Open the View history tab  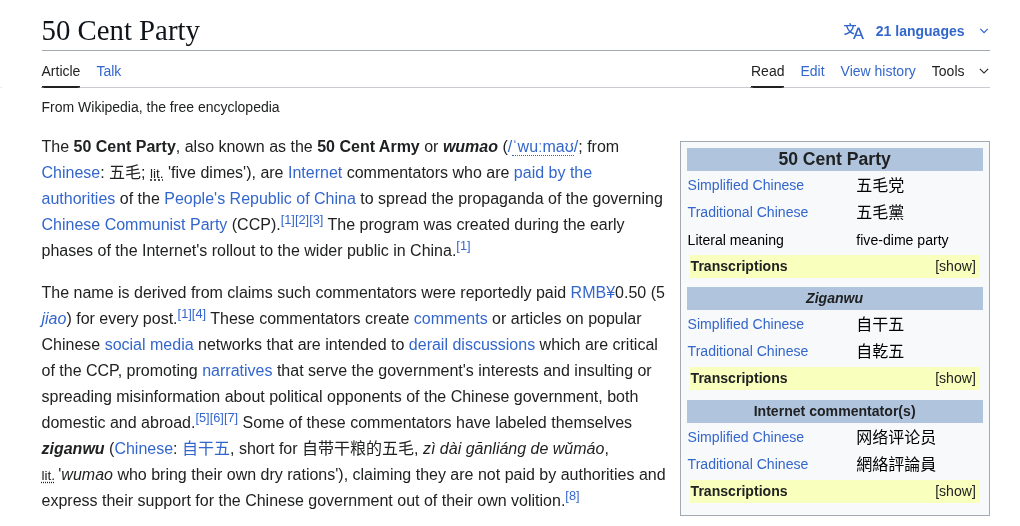coord(878,71)
